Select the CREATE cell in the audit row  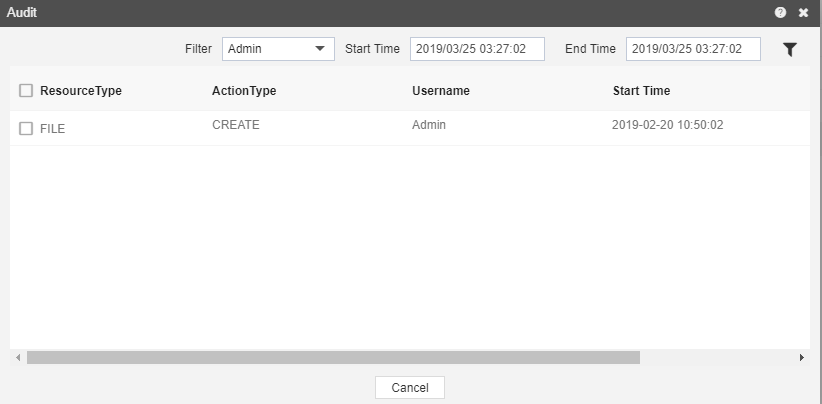[x=236, y=125]
